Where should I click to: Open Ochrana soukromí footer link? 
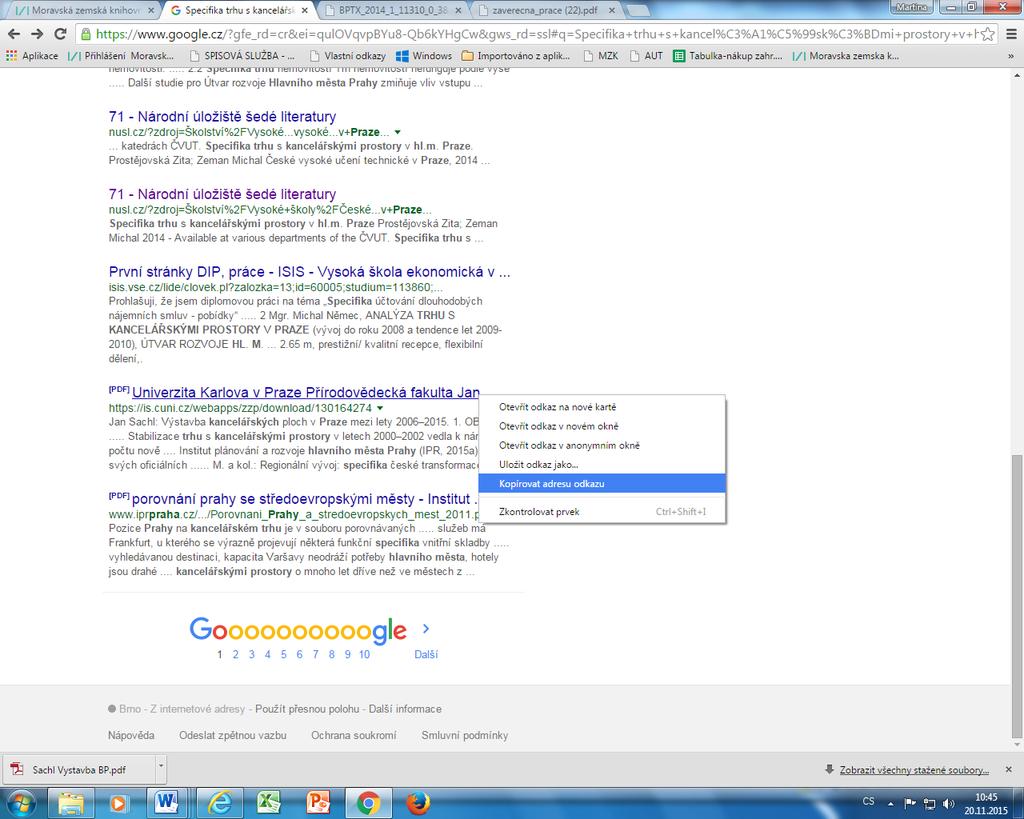pos(353,735)
